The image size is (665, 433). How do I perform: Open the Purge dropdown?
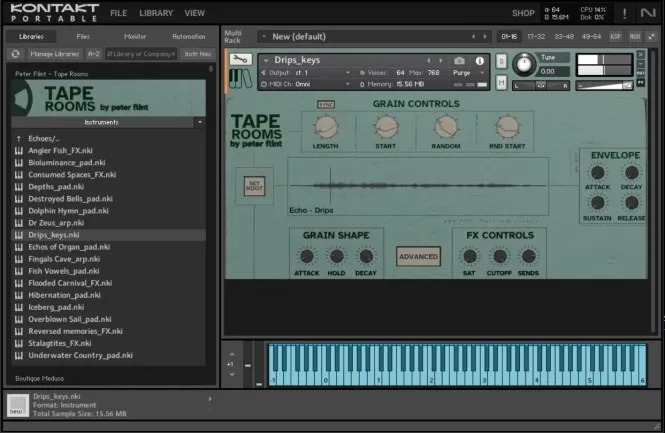tap(482, 73)
